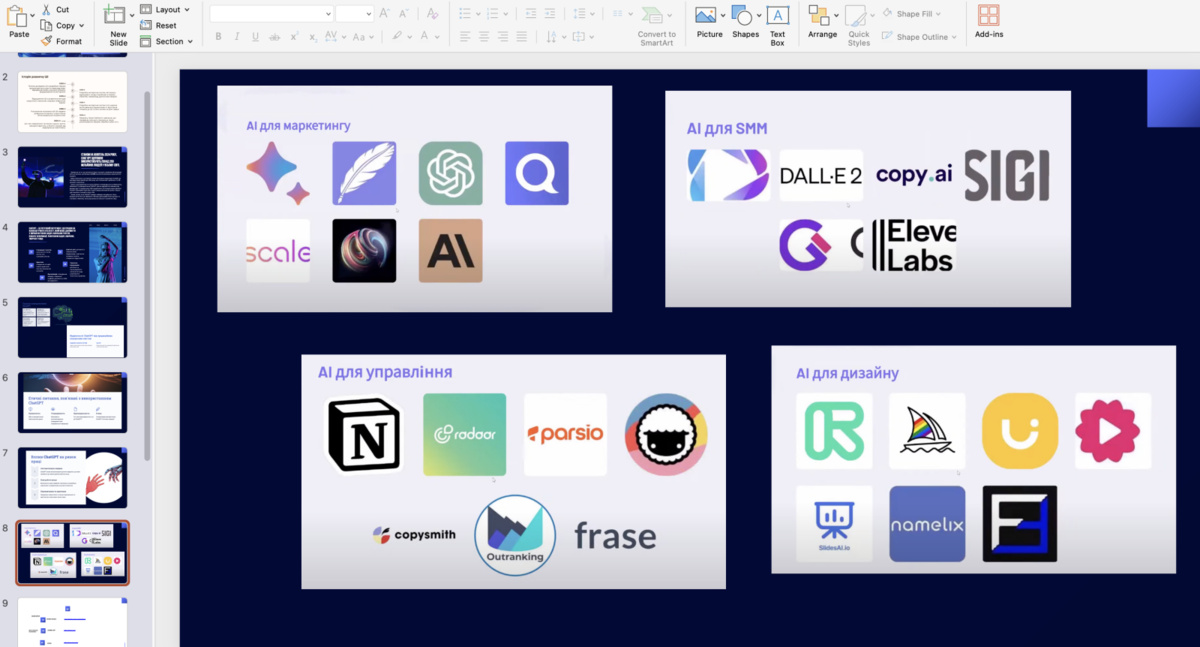Open the Shape Outline dropdown
Viewport: 1200px width, 647px height.
click(918, 37)
